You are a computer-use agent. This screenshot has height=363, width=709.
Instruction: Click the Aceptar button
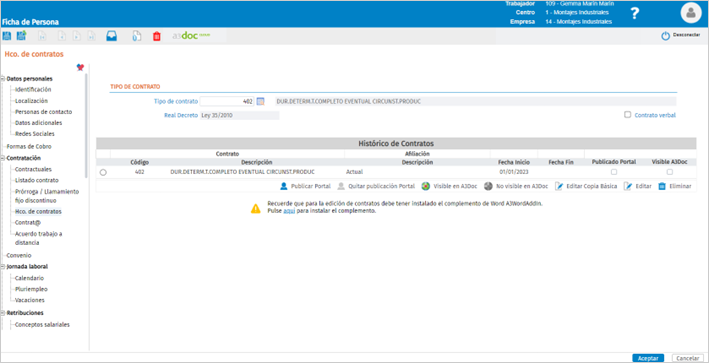pos(648,358)
